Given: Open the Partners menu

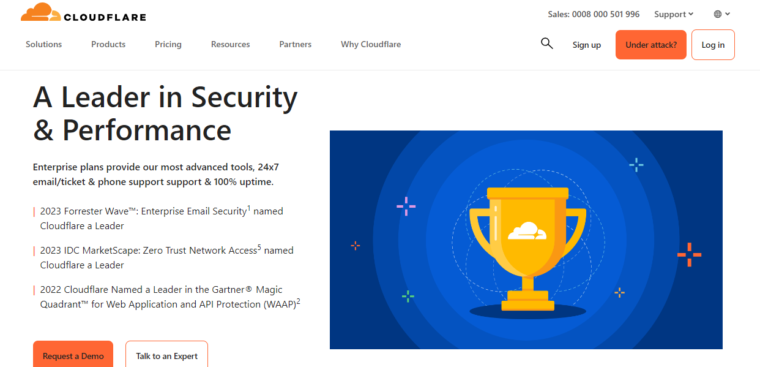Looking at the screenshot, I should click(295, 44).
